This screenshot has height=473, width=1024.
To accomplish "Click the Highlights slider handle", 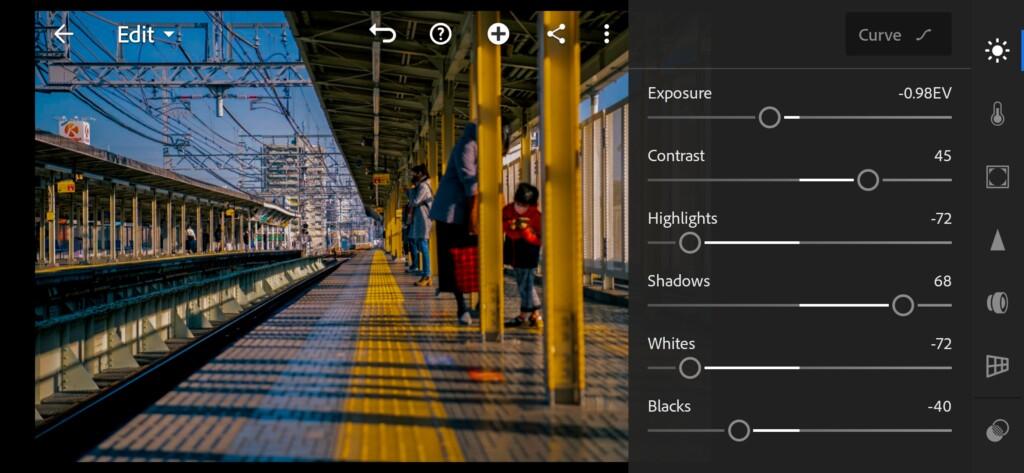I will (x=690, y=243).
